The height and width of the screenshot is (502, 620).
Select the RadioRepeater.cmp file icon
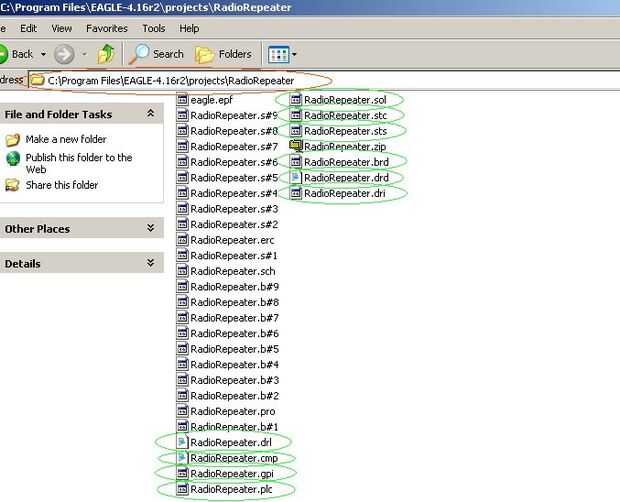coord(182,458)
